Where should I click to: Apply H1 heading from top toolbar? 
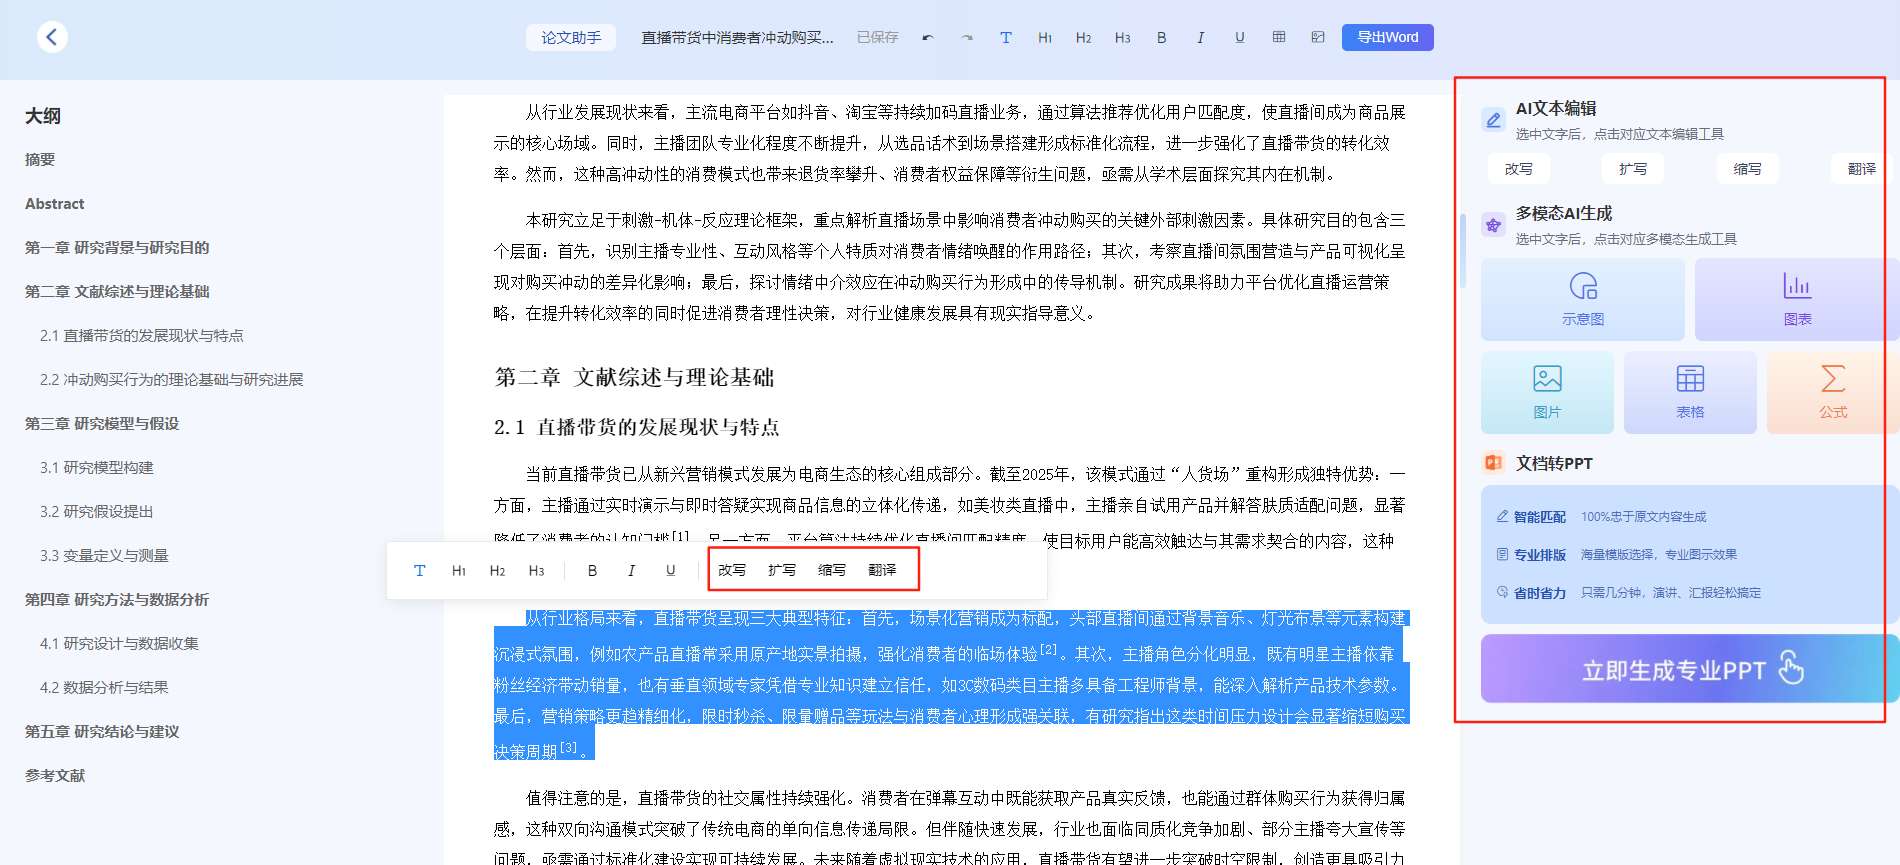pyautogui.click(x=1045, y=37)
